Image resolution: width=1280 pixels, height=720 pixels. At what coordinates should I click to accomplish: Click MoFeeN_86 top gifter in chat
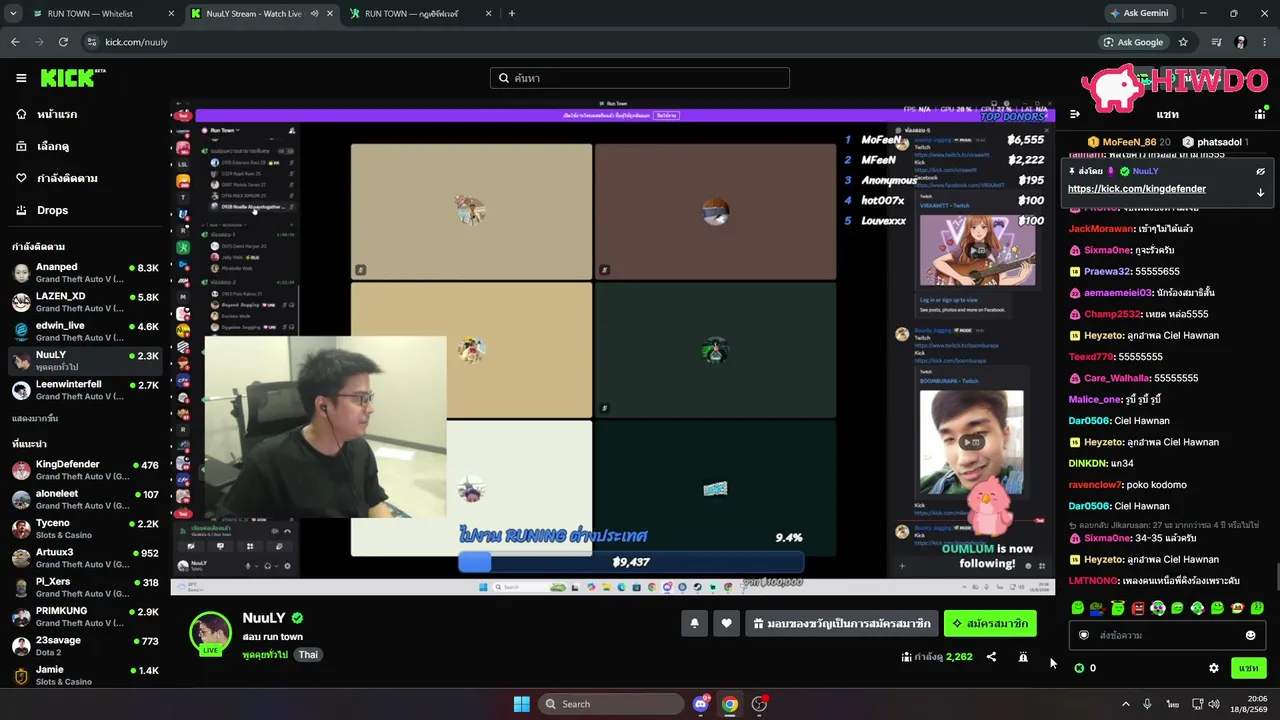(x=1130, y=142)
